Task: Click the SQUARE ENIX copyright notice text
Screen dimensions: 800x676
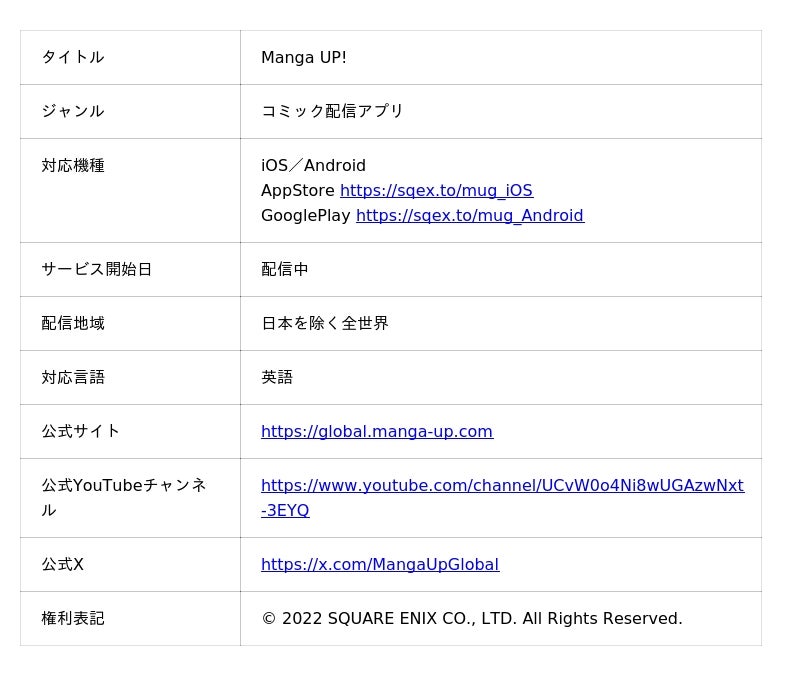Action: (x=471, y=618)
